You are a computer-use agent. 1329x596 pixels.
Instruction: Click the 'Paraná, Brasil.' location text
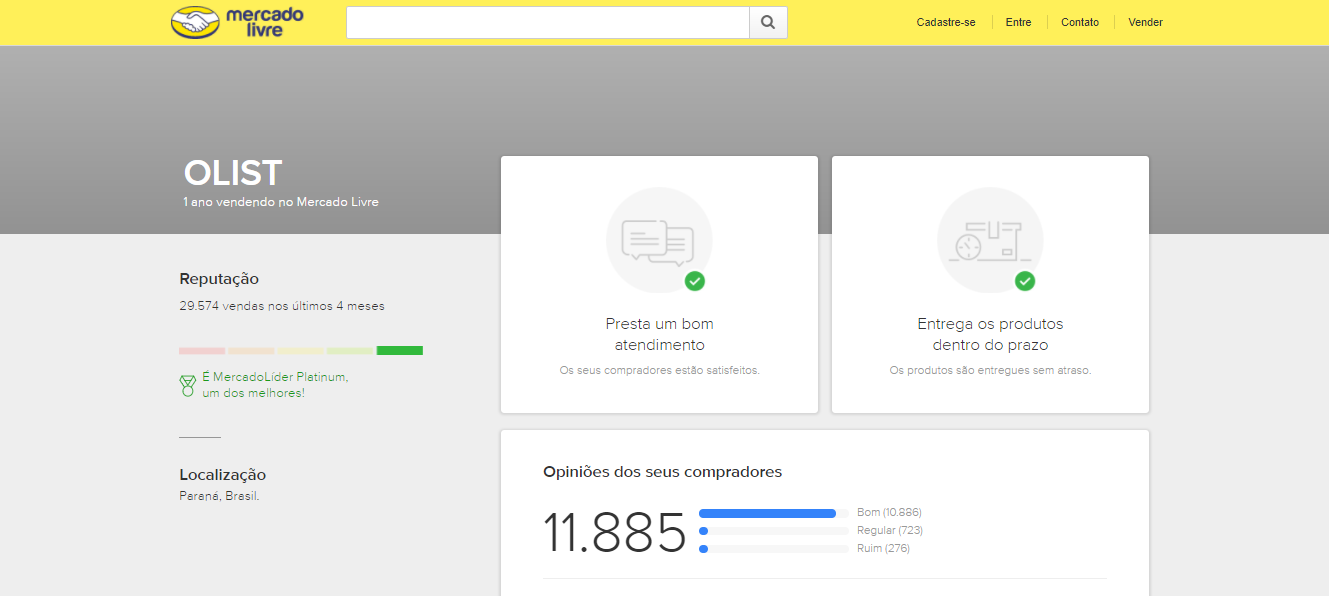tap(219, 496)
